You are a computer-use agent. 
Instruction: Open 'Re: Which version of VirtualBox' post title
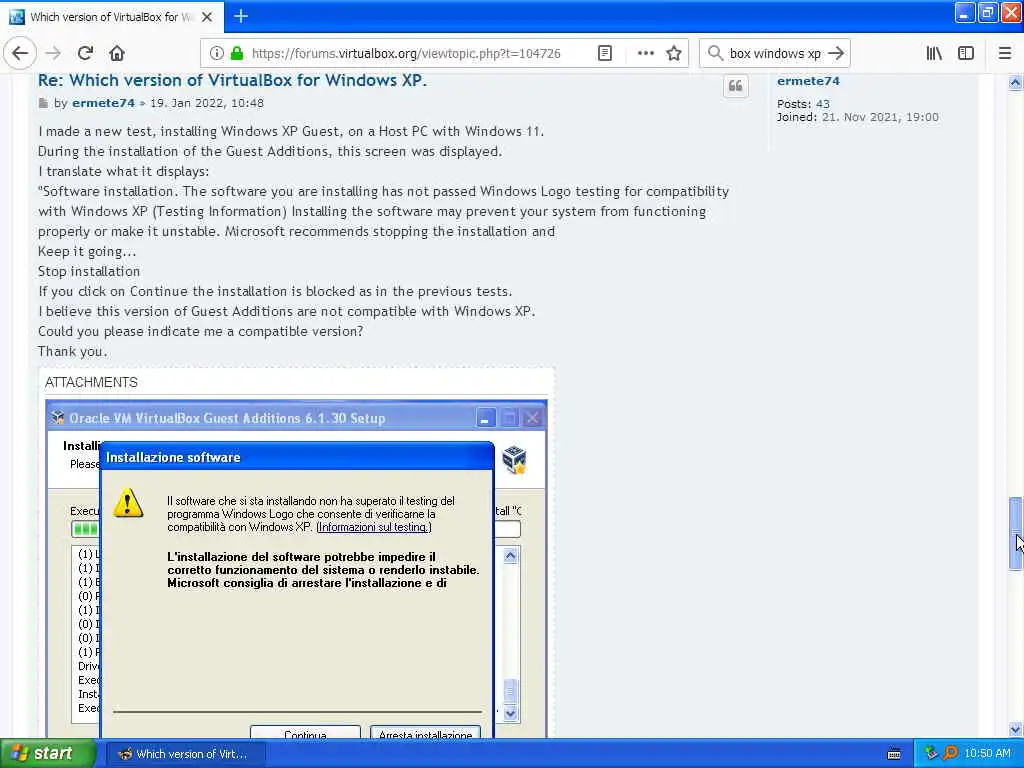(x=232, y=80)
